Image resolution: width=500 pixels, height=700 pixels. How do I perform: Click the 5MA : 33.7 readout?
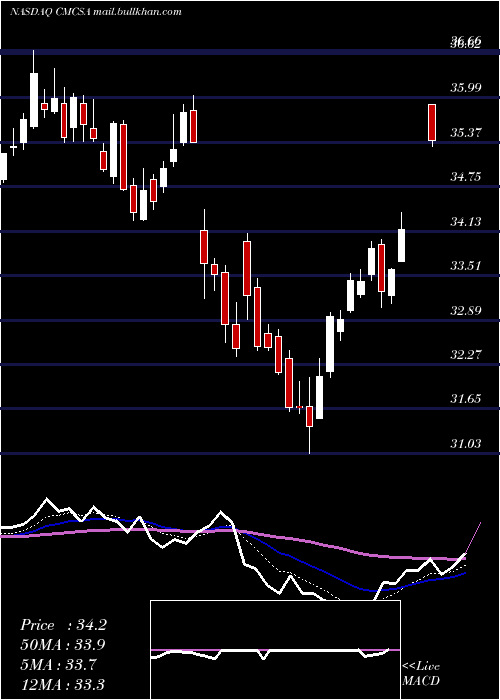coord(58,665)
